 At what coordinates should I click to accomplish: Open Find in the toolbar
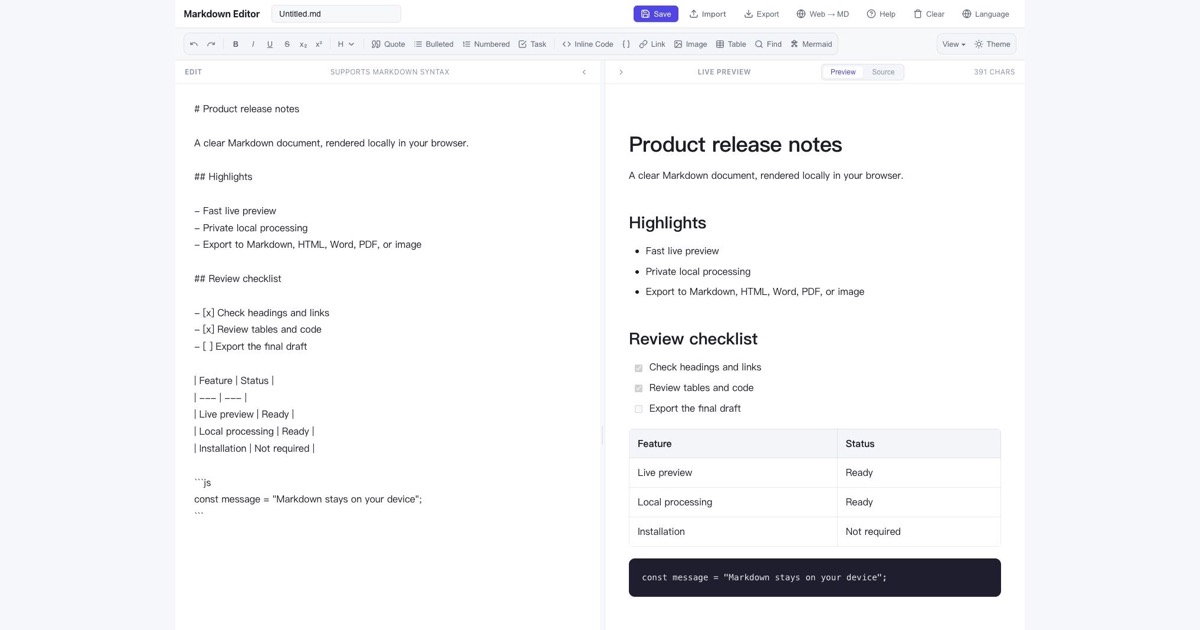[768, 44]
